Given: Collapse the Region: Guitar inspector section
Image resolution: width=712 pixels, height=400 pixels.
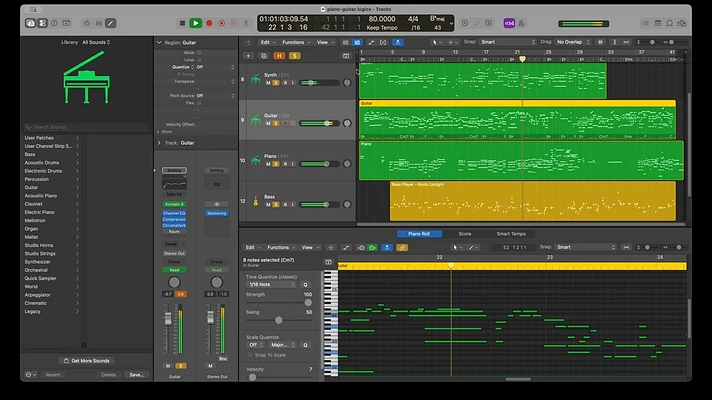Looking at the screenshot, I should point(159,42).
